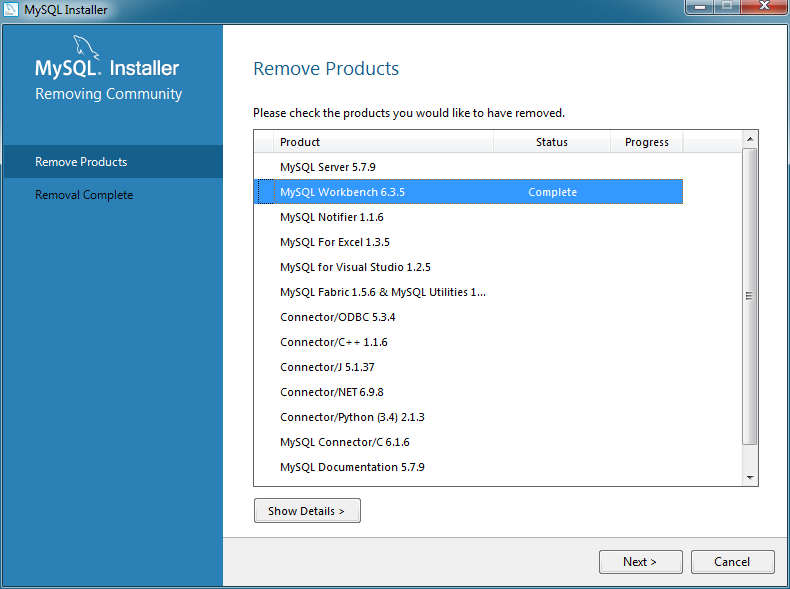The width and height of the screenshot is (790, 589).
Task: Click the MySQL dolphin logo
Action: 86,48
